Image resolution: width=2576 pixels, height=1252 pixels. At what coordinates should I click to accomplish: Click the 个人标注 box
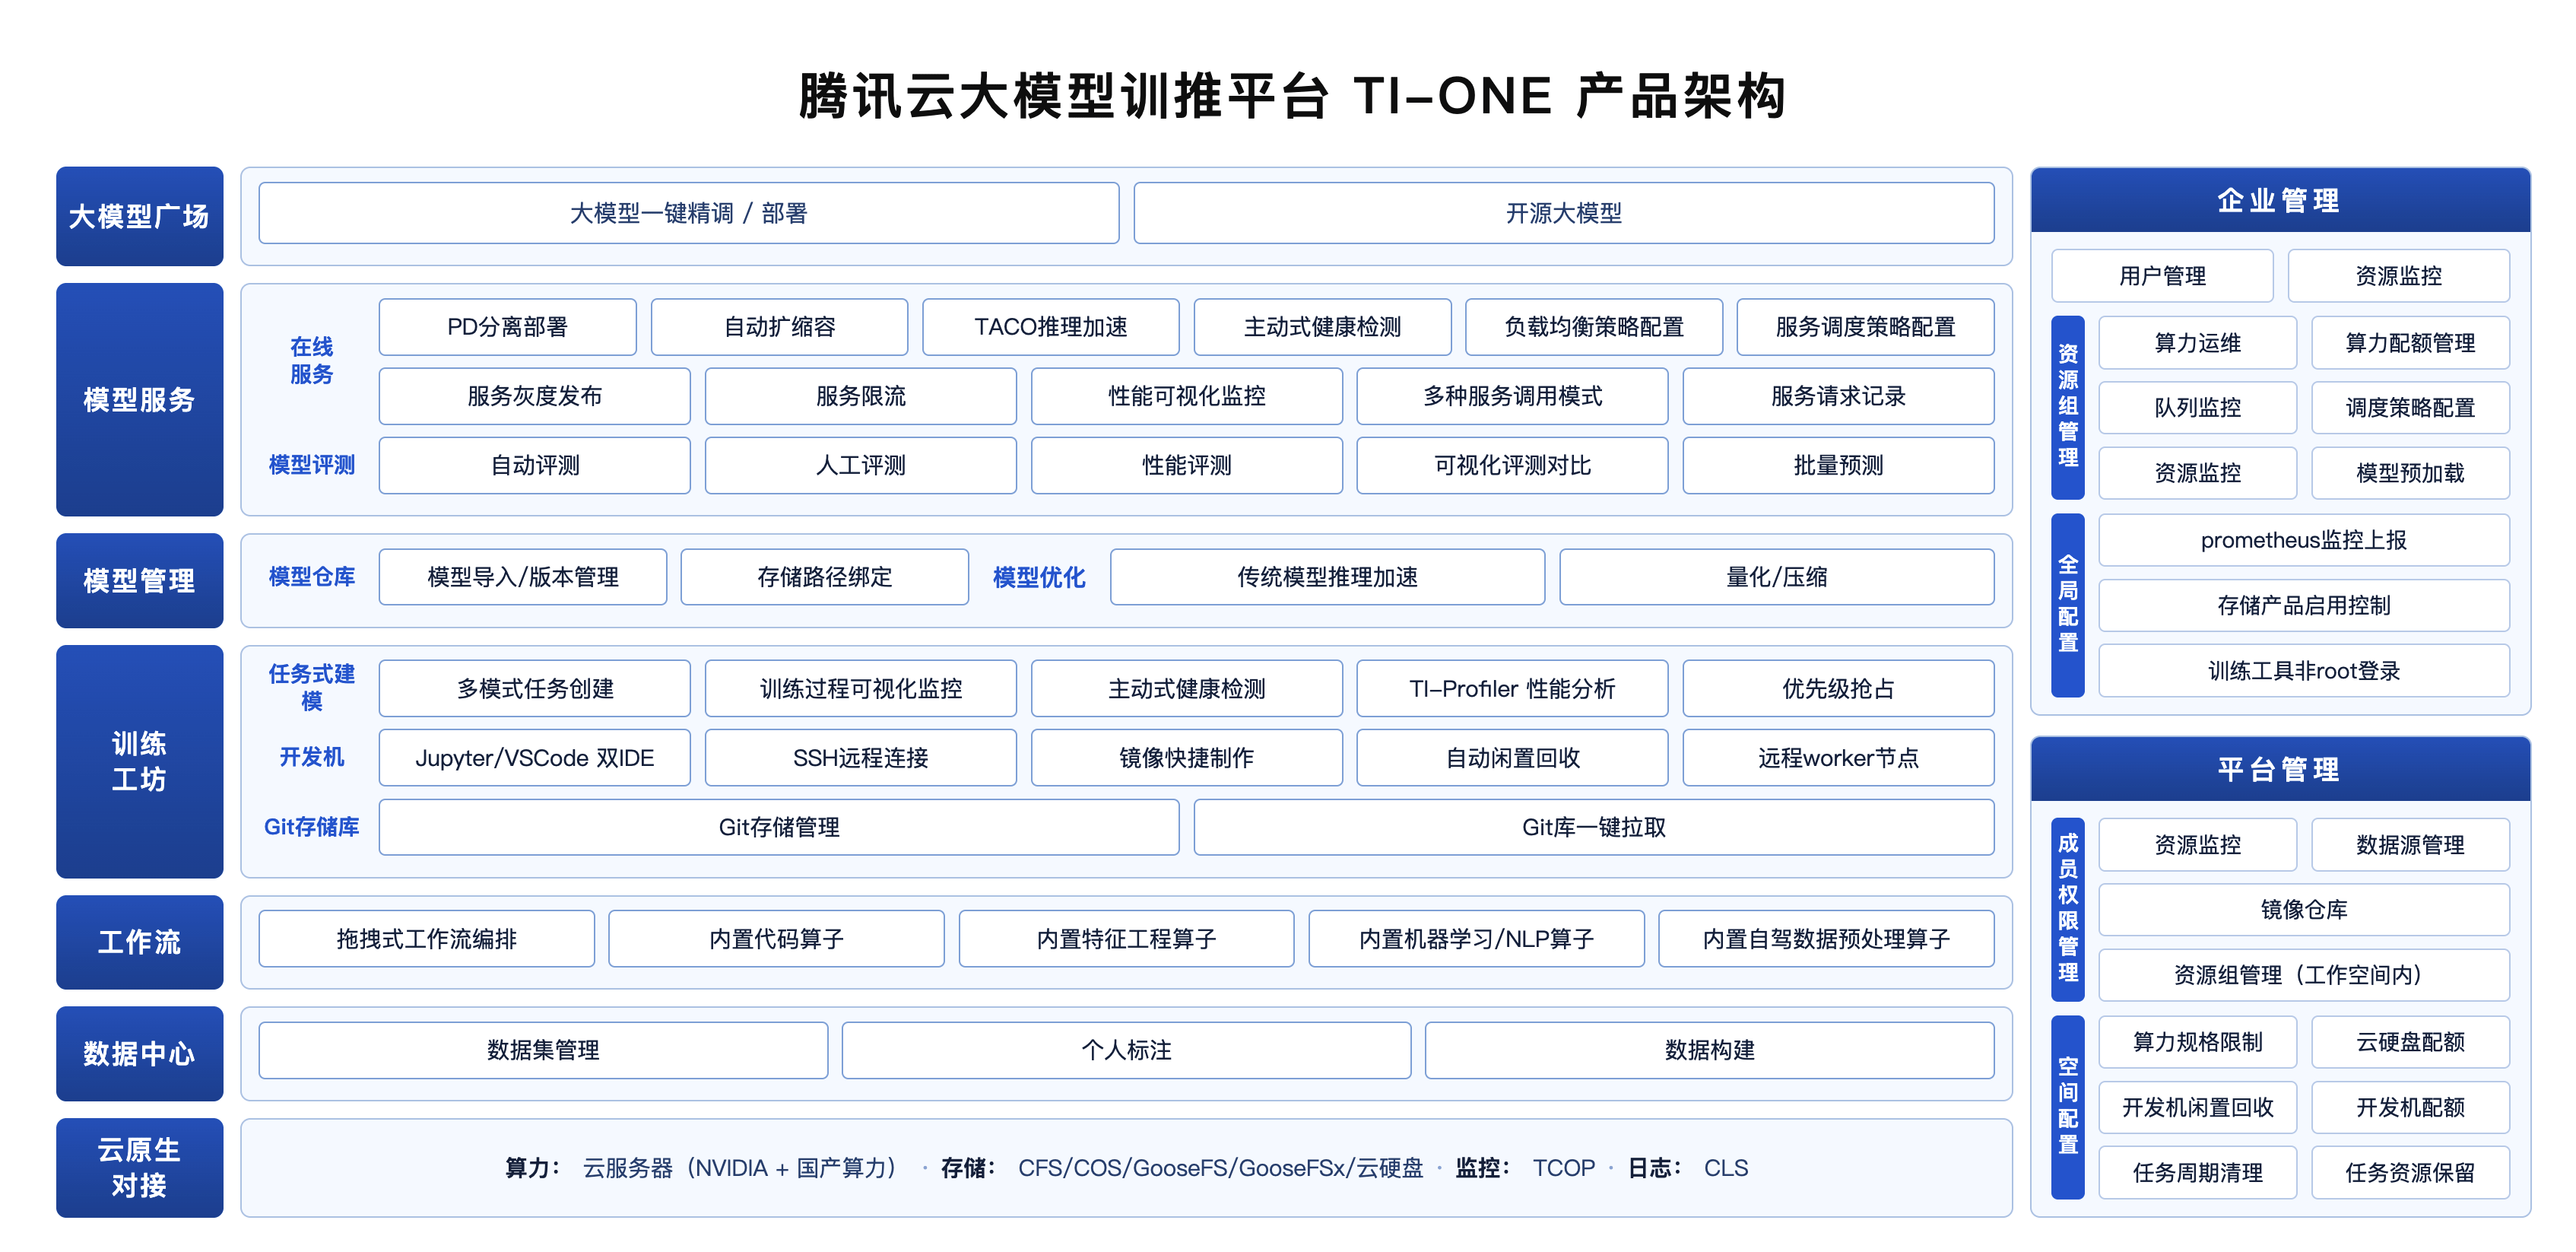pyautogui.click(x=1126, y=1050)
